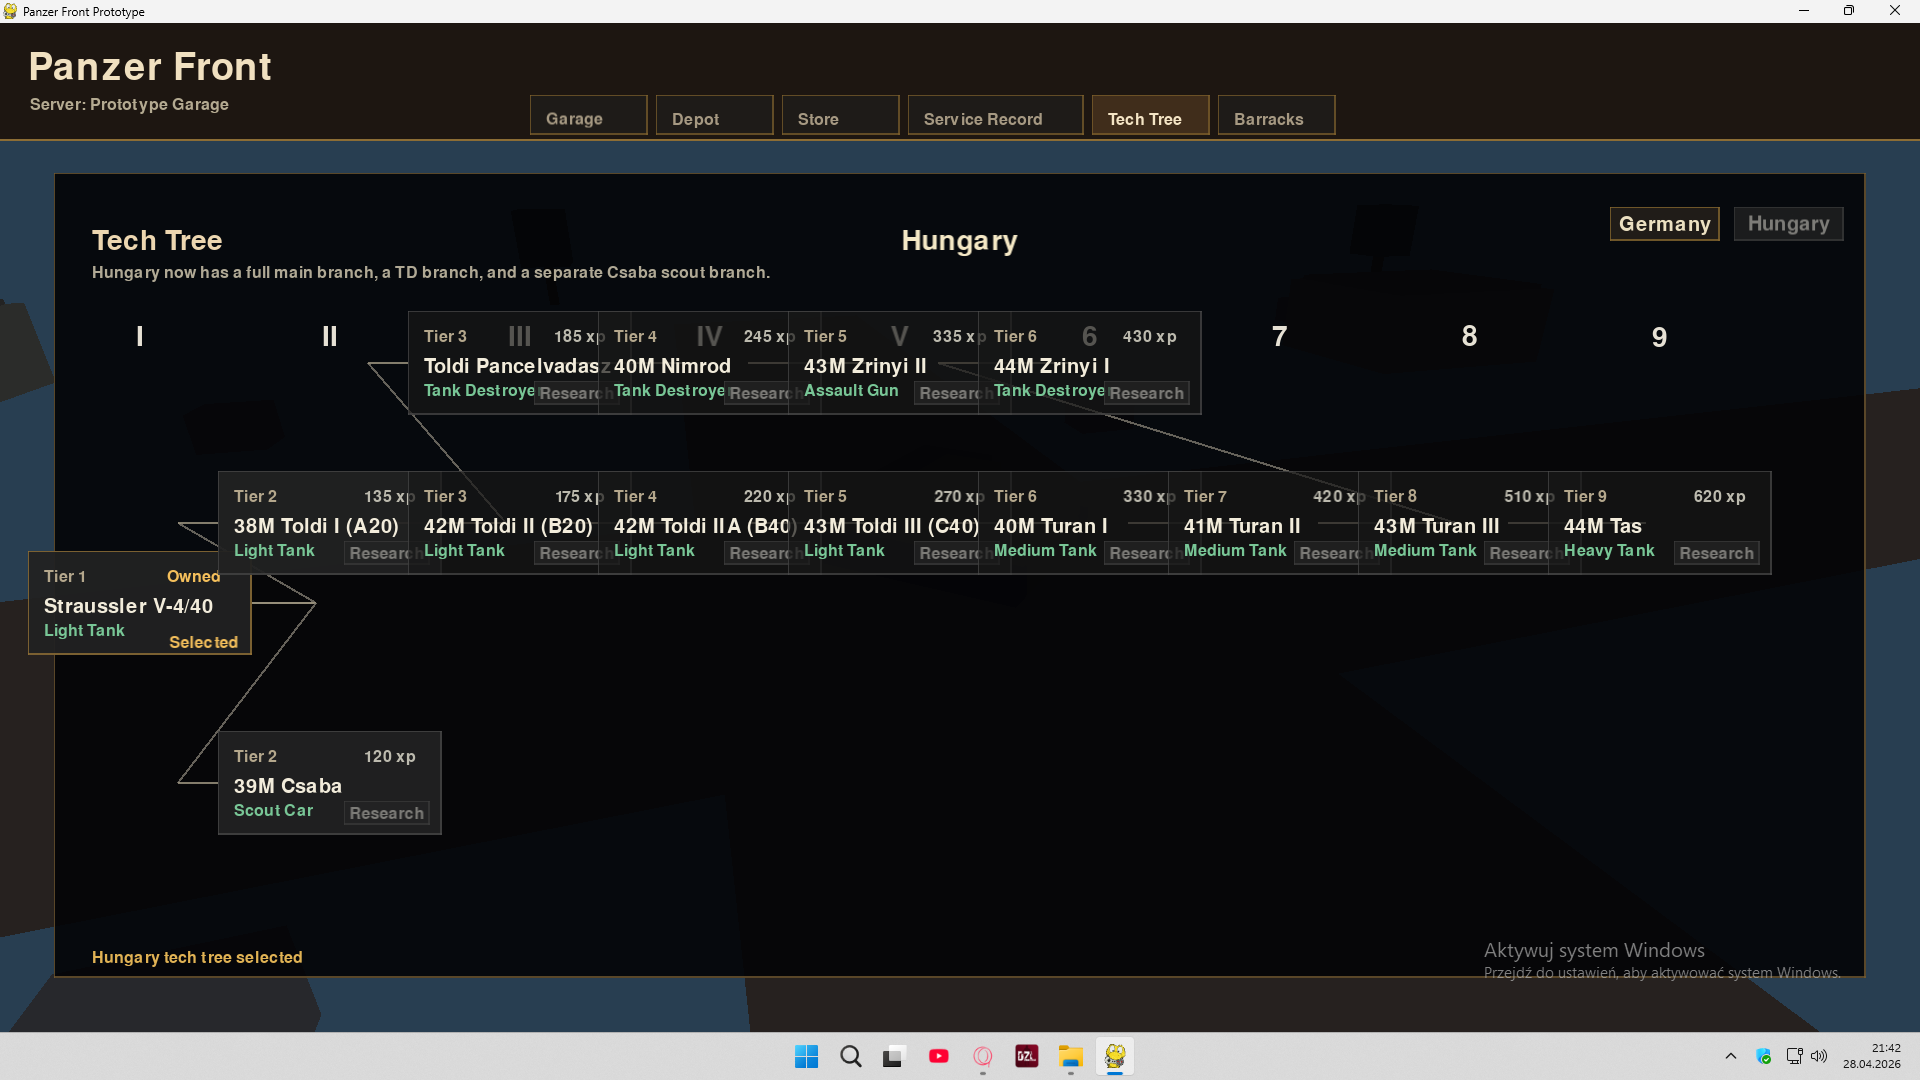Open the DZL app taskbar icon
This screenshot has height=1080, width=1920.
click(x=1027, y=1056)
